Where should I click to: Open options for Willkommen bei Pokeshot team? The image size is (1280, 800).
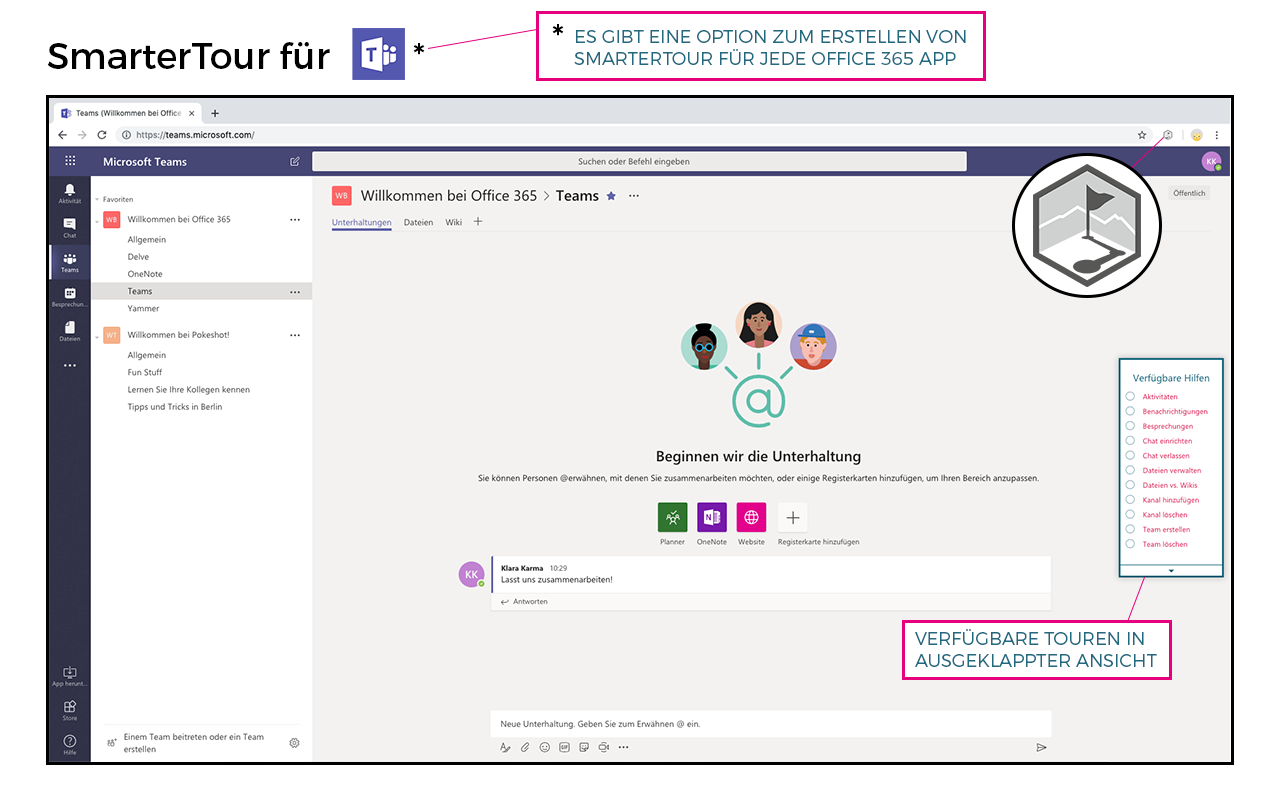295,335
